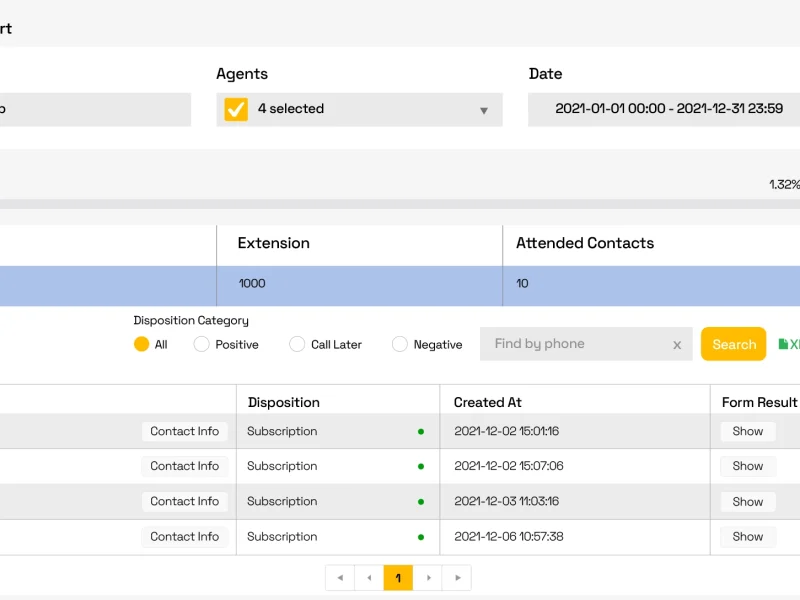
Task: Select the Positive disposition category
Action: coord(202,344)
